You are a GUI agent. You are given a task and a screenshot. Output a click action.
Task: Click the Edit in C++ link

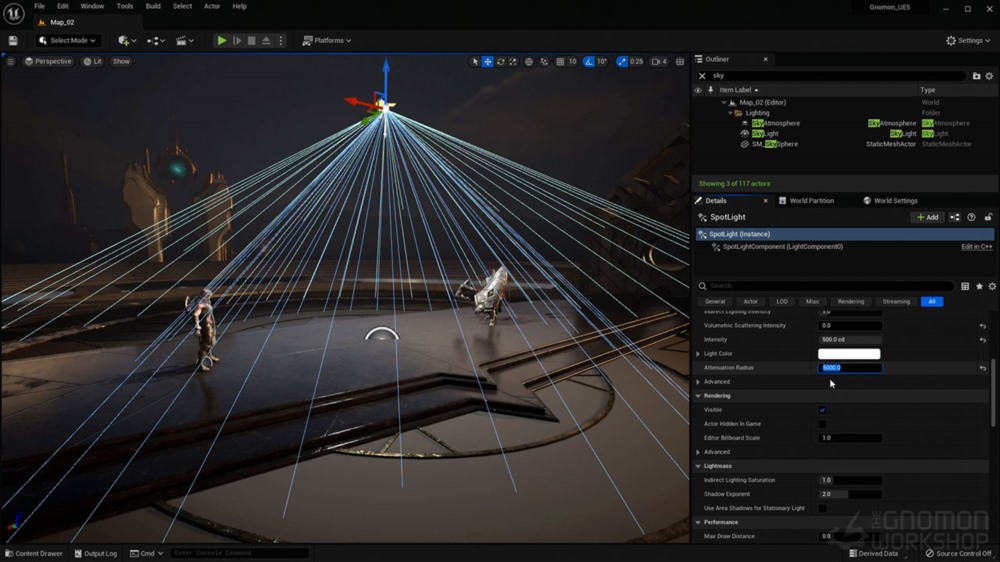[976, 247]
